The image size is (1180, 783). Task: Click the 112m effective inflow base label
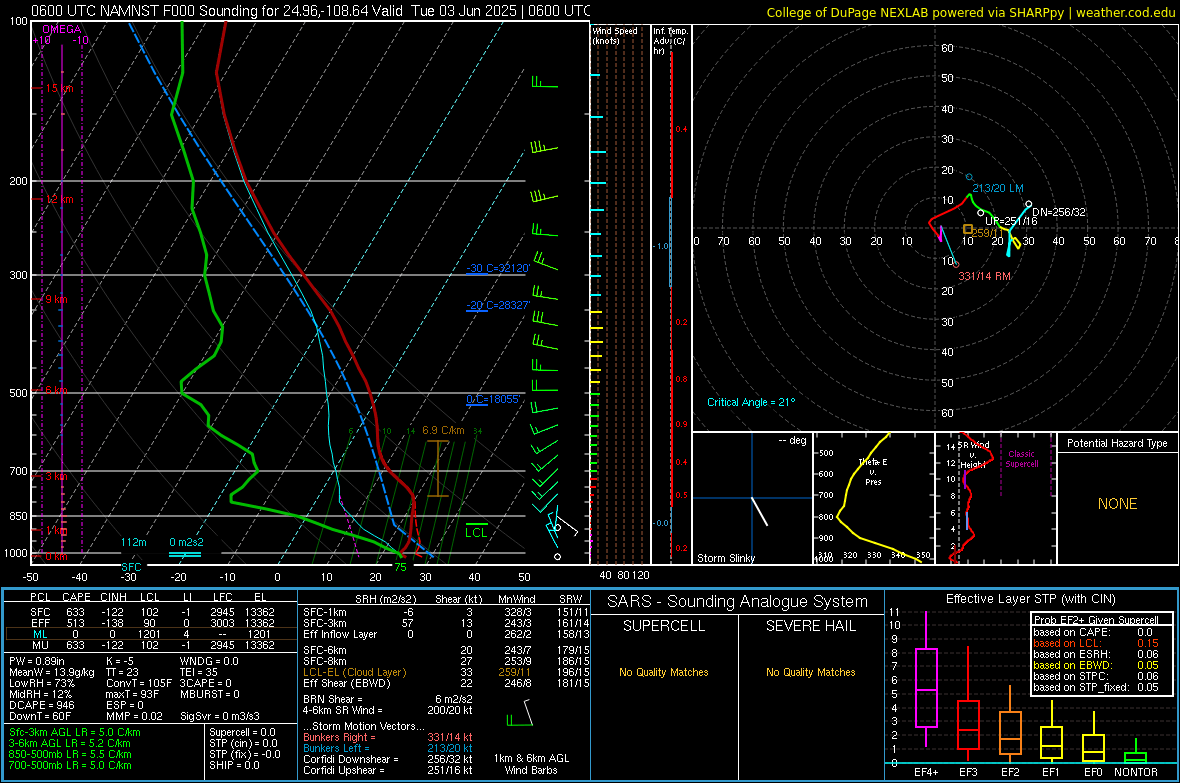(x=133, y=542)
